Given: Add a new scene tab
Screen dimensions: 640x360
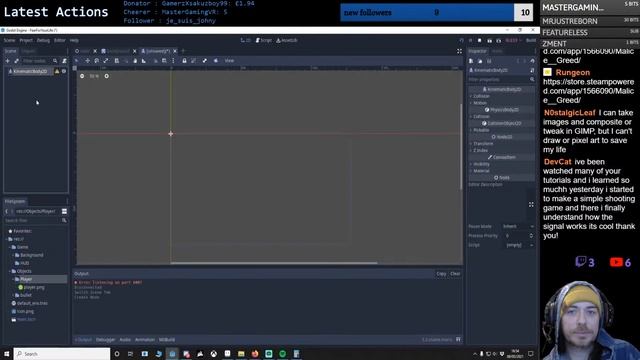Looking at the screenshot, I should 183,51.
